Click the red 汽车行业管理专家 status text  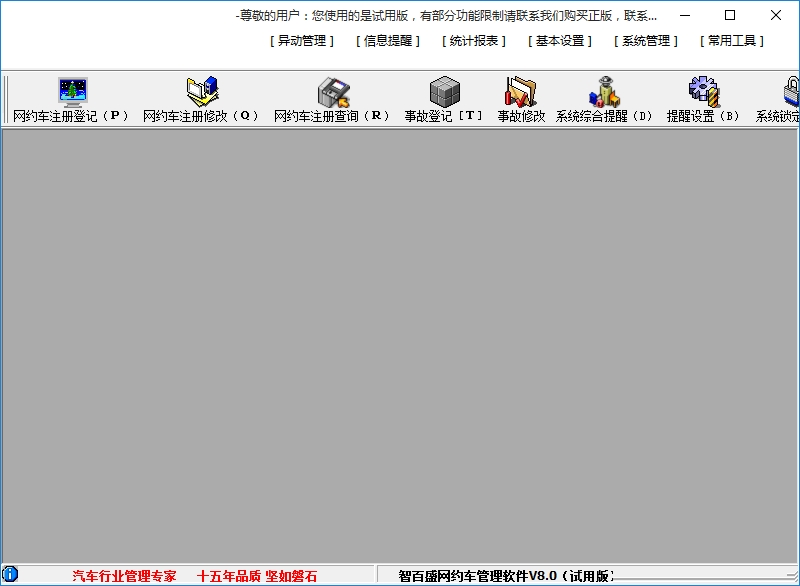[124, 576]
